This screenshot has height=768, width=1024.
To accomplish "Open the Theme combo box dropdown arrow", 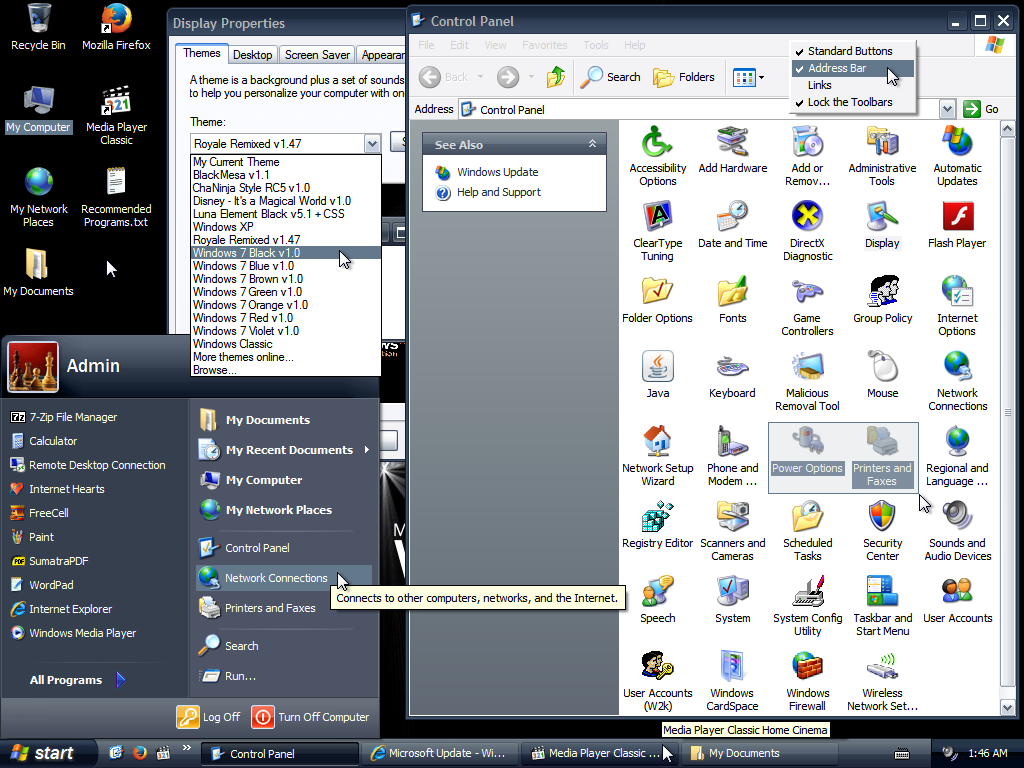I will (372, 144).
